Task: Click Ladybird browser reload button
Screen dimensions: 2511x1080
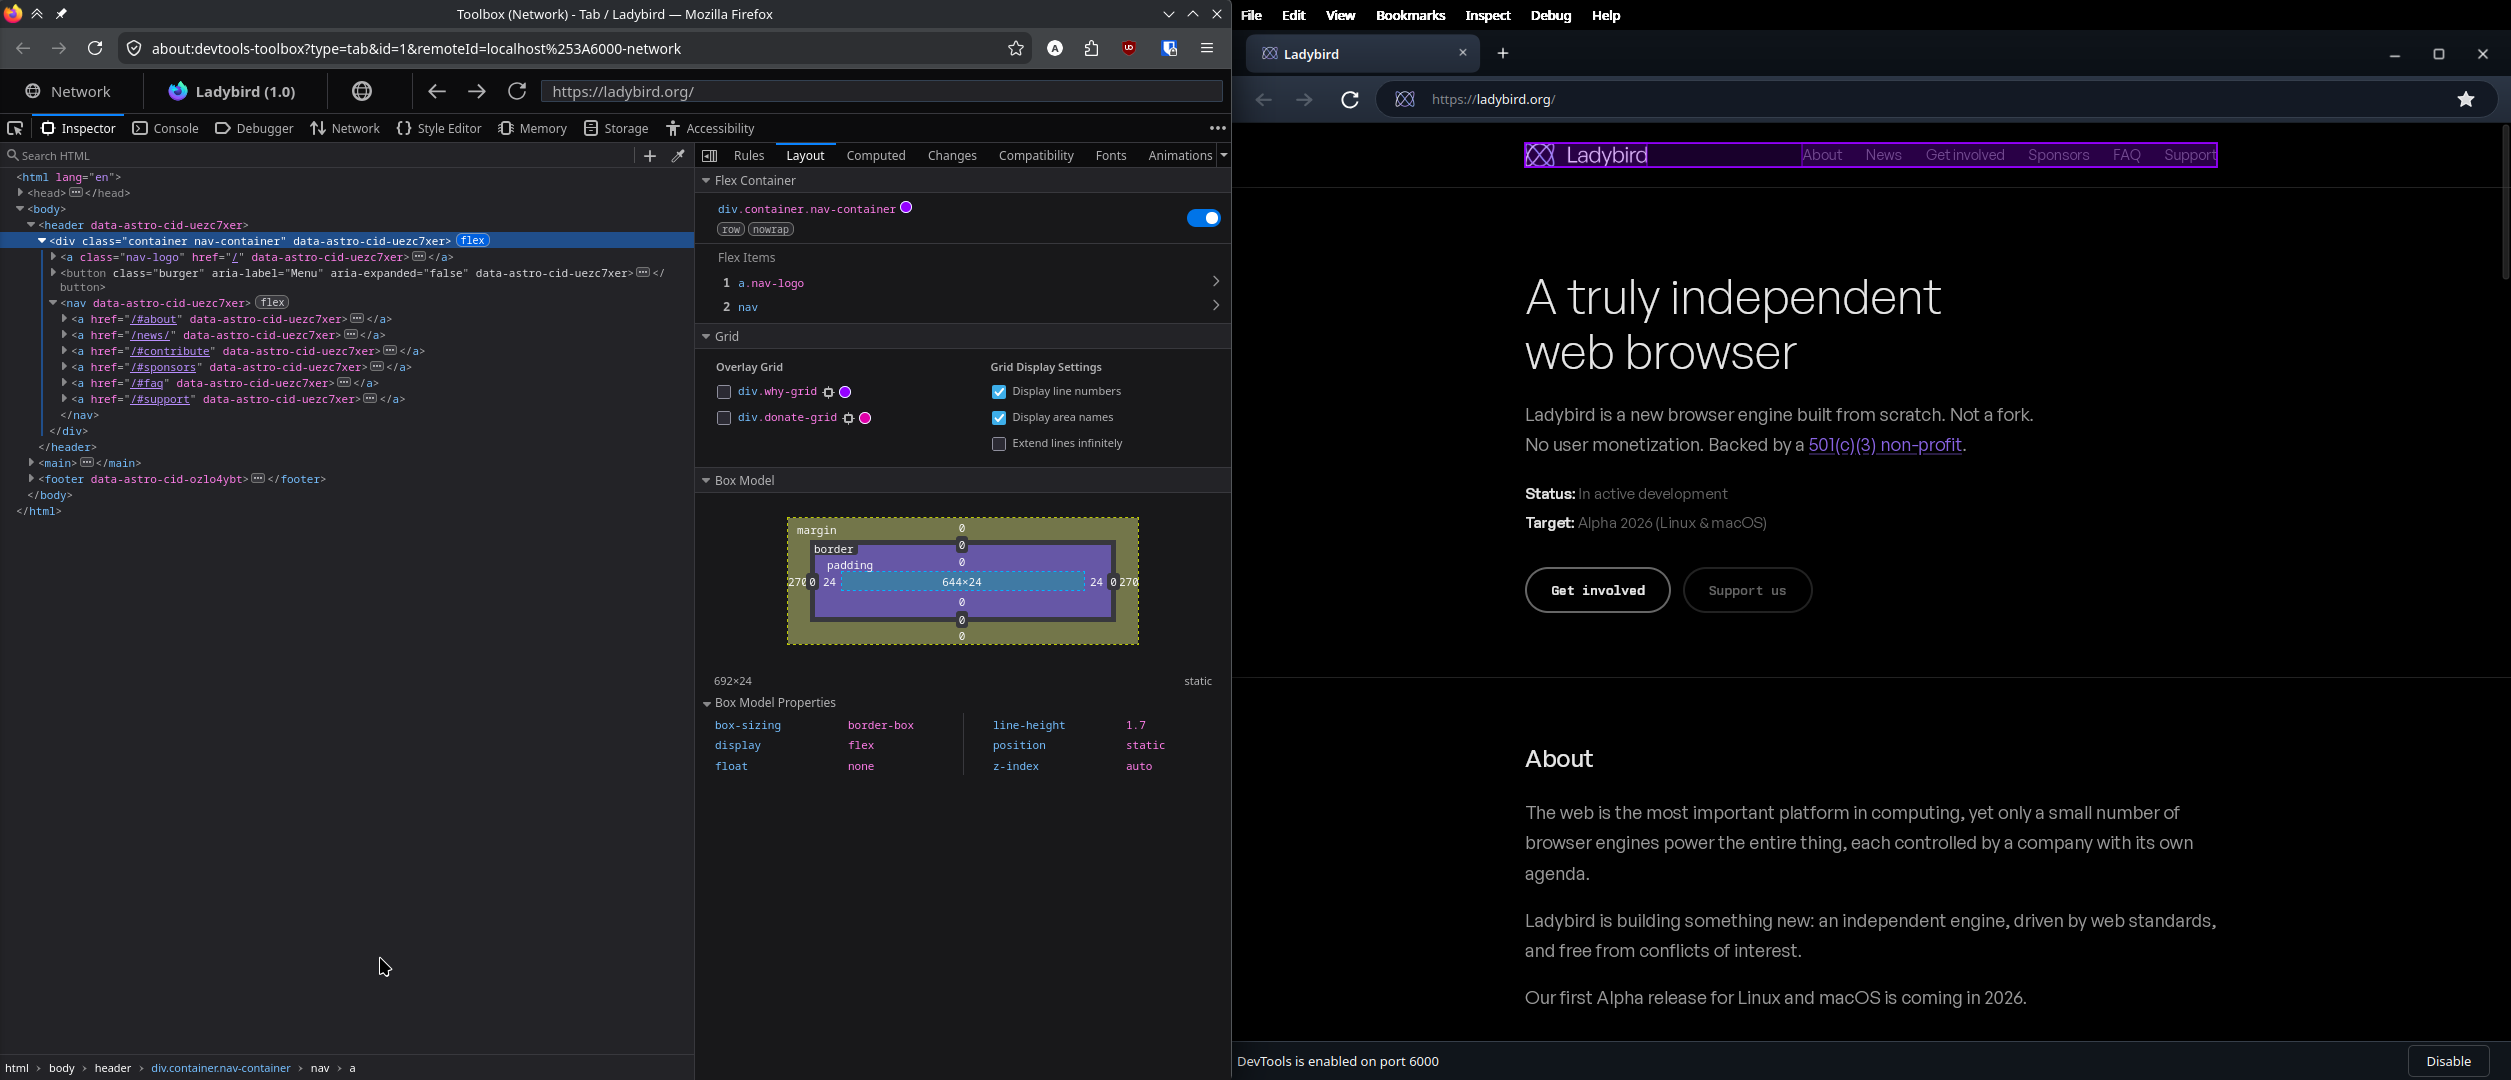Action: coord(1350,99)
